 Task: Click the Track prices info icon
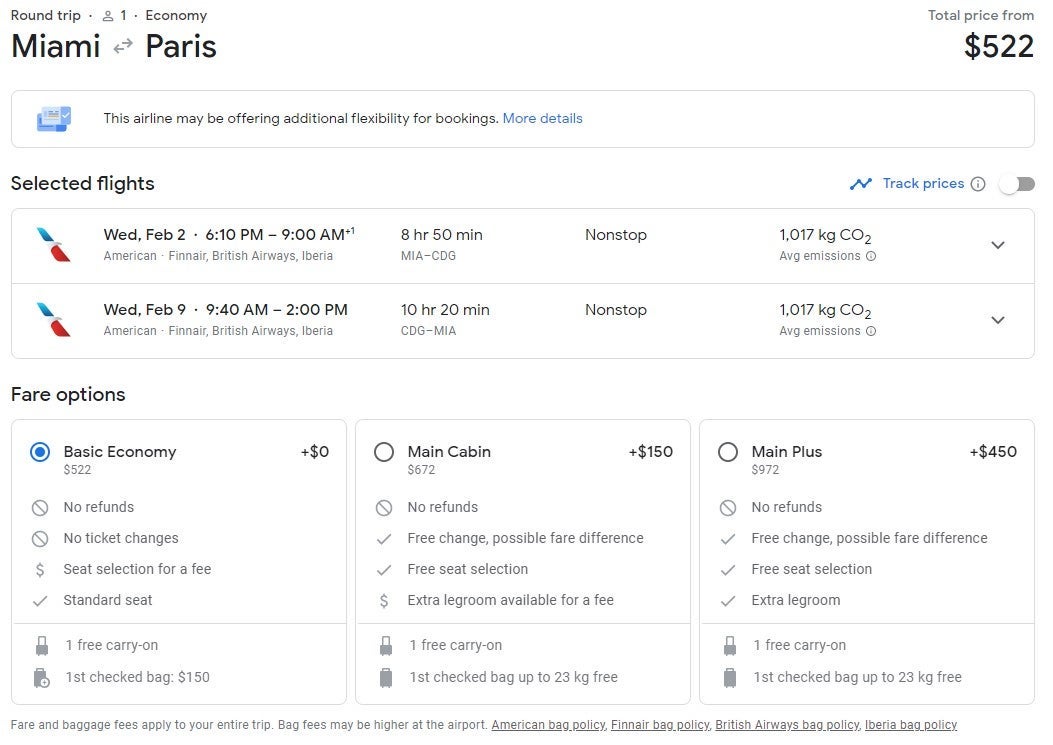click(978, 184)
